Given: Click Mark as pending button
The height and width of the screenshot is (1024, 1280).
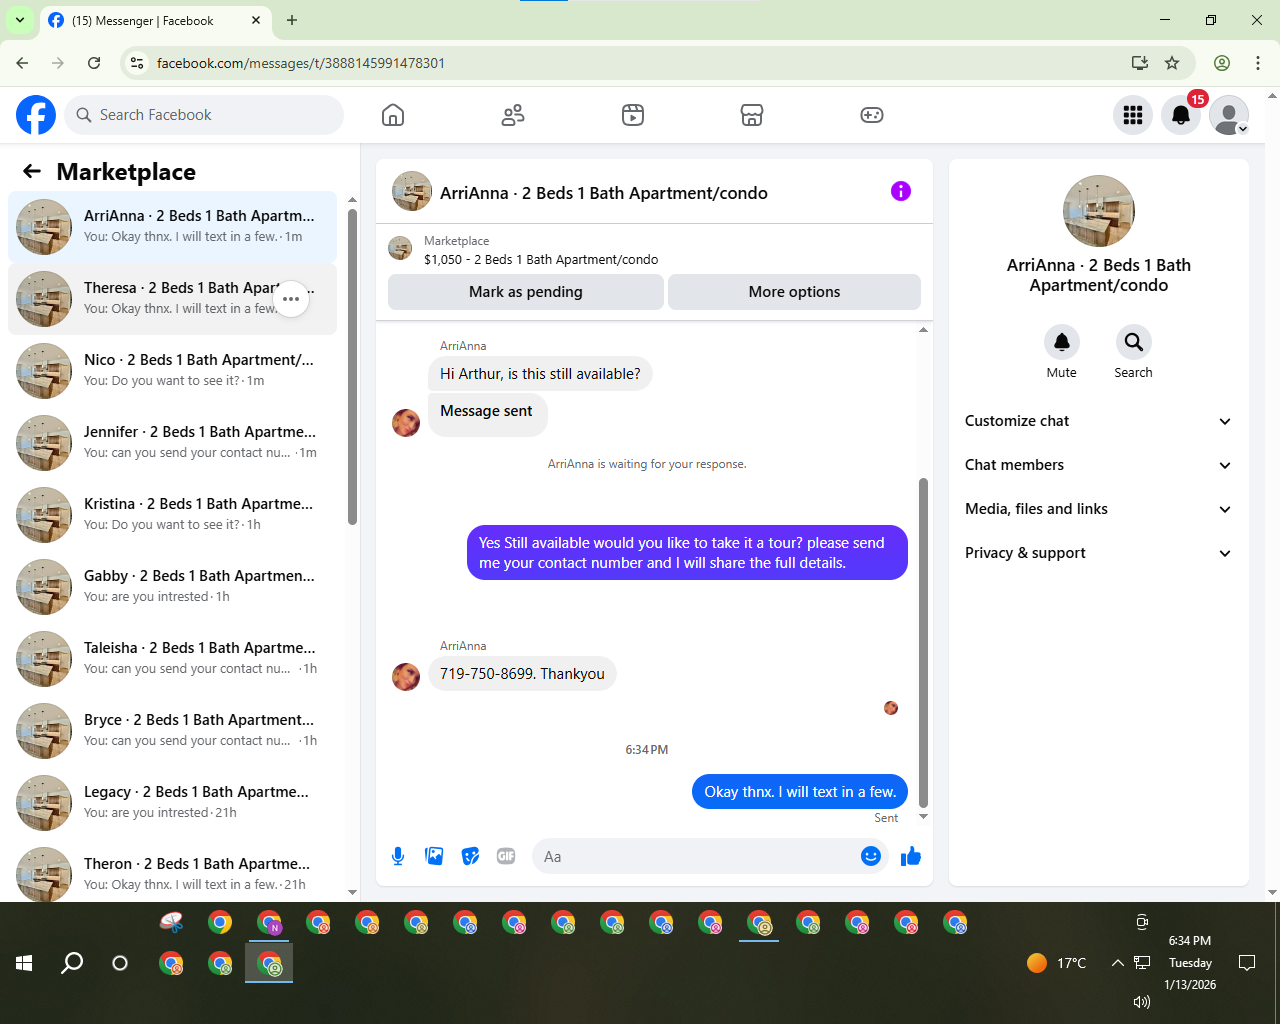Looking at the screenshot, I should 526,292.
